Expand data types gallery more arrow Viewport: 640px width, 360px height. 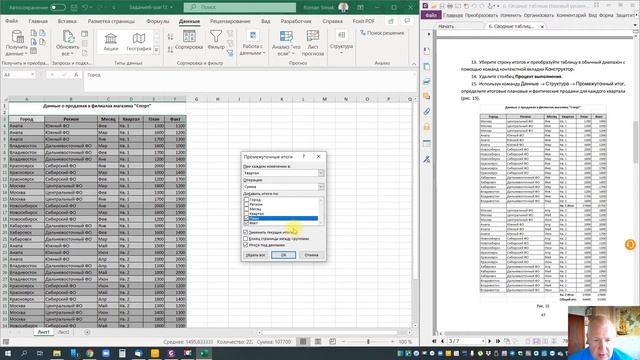click(157, 50)
